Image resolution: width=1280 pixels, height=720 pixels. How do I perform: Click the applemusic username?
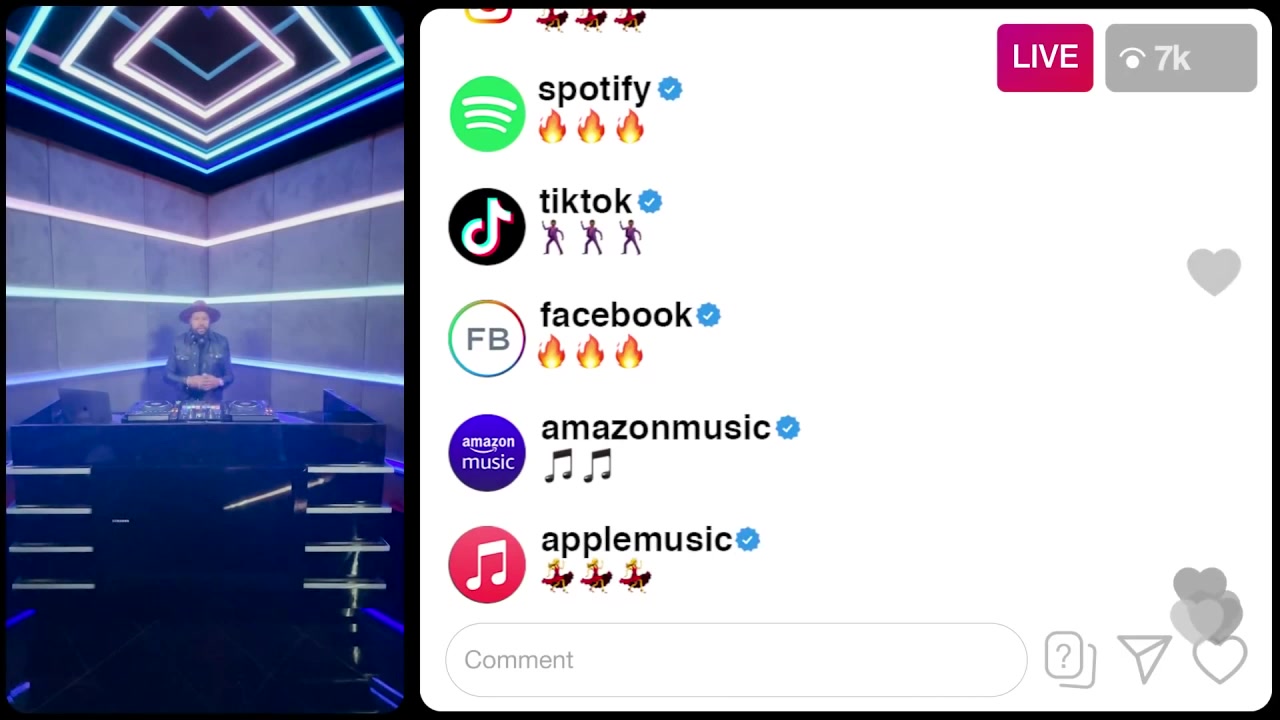[x=636, y=540]
